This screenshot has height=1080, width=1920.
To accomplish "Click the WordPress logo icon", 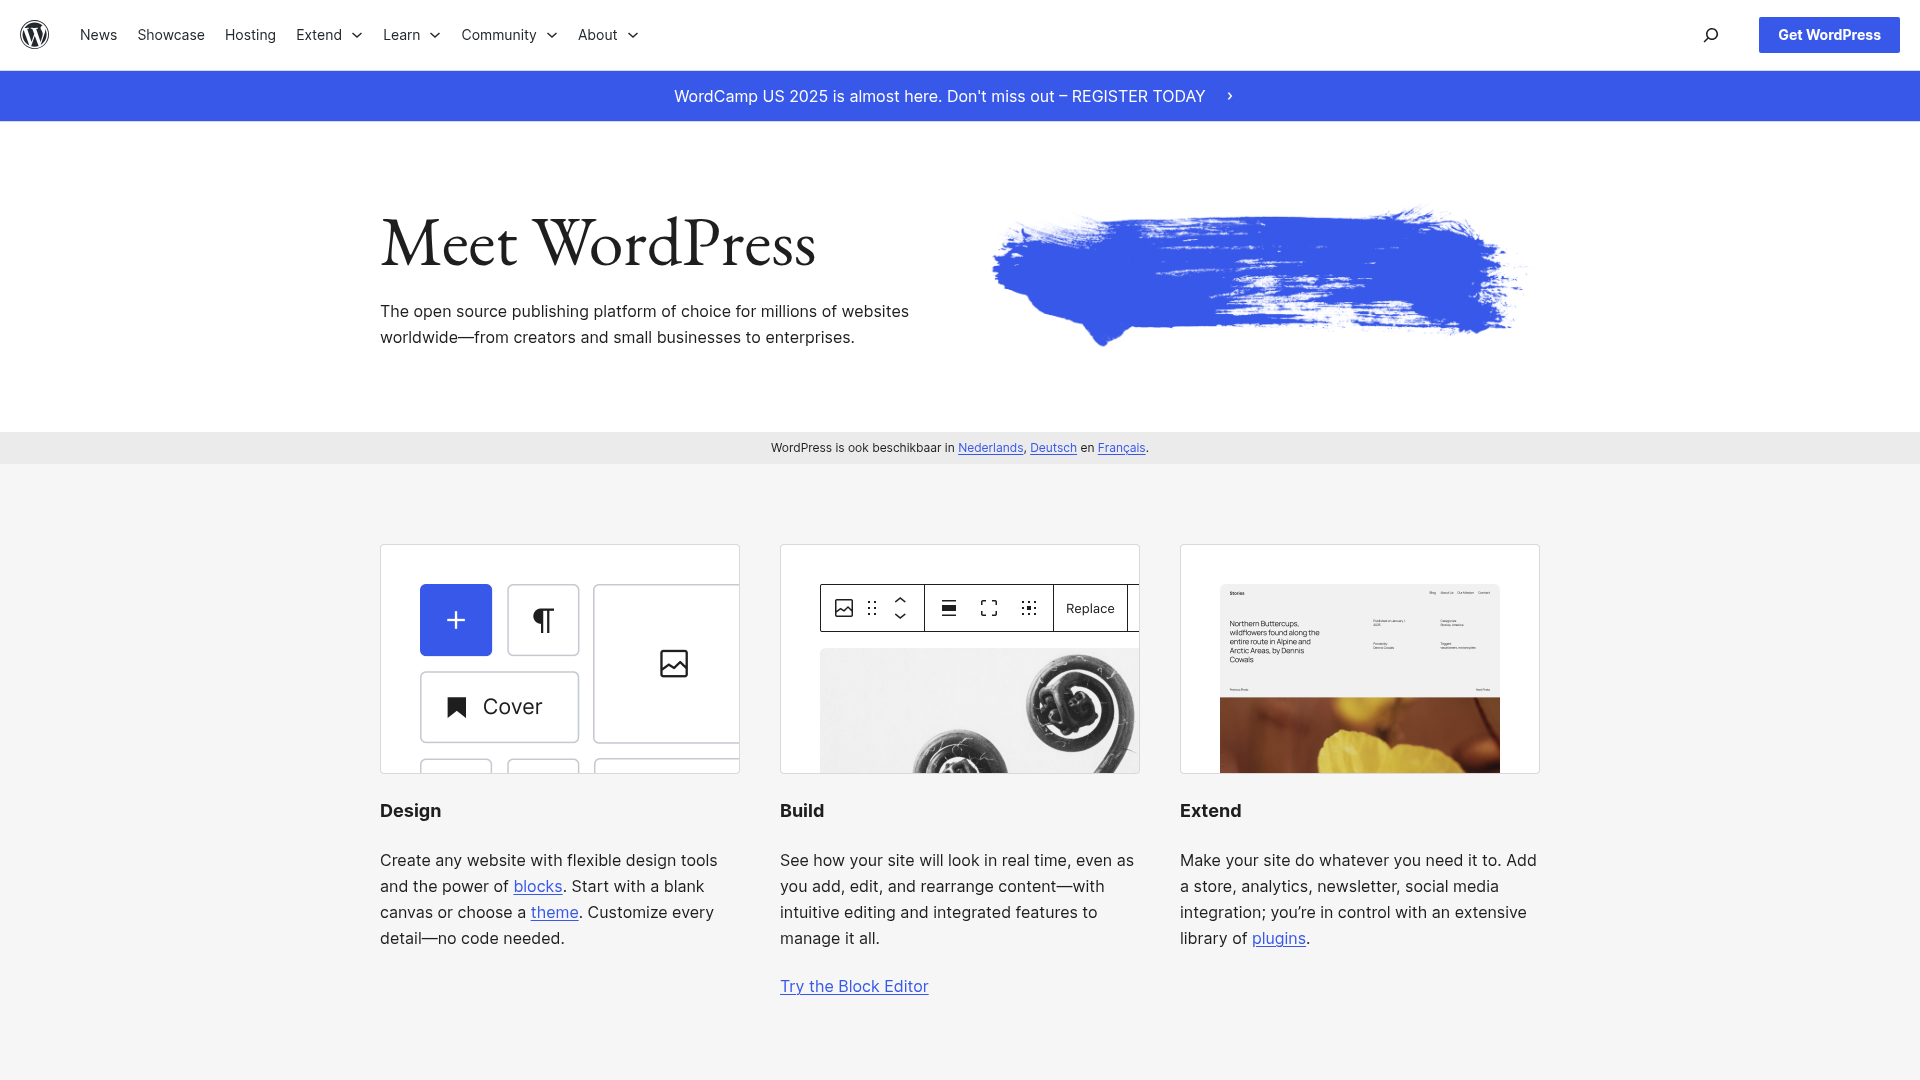I will [x=35, y=35].
